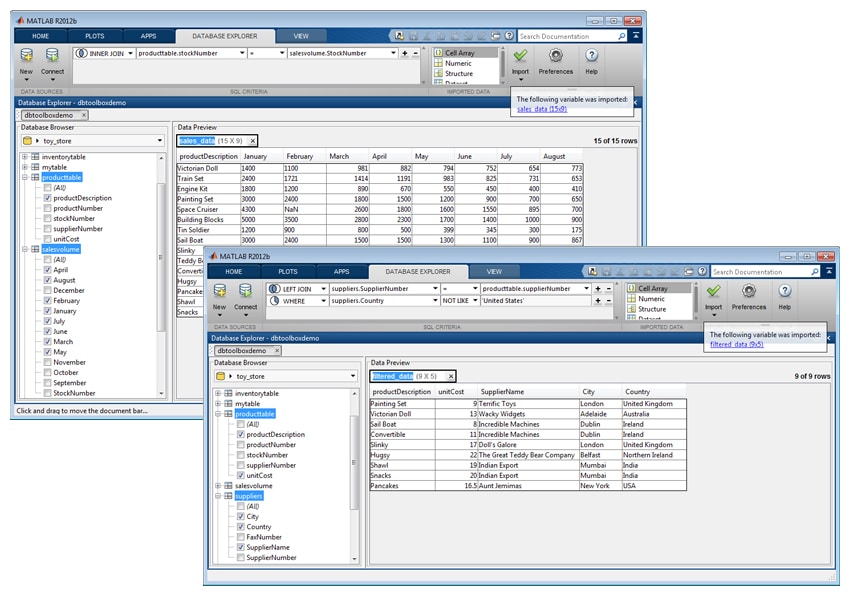850x596 pixels.
Task: Click the Help question mark in back window
Action: 592,56
